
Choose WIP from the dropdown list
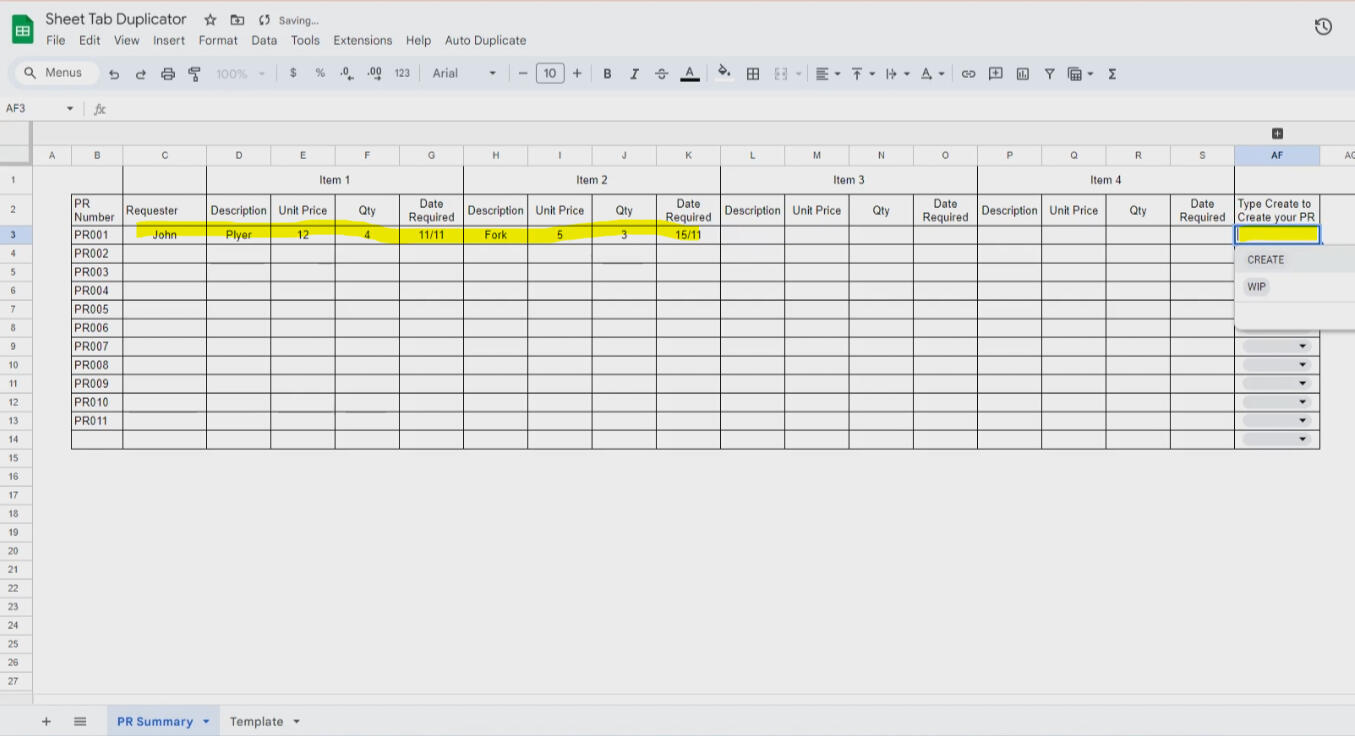1256,287
